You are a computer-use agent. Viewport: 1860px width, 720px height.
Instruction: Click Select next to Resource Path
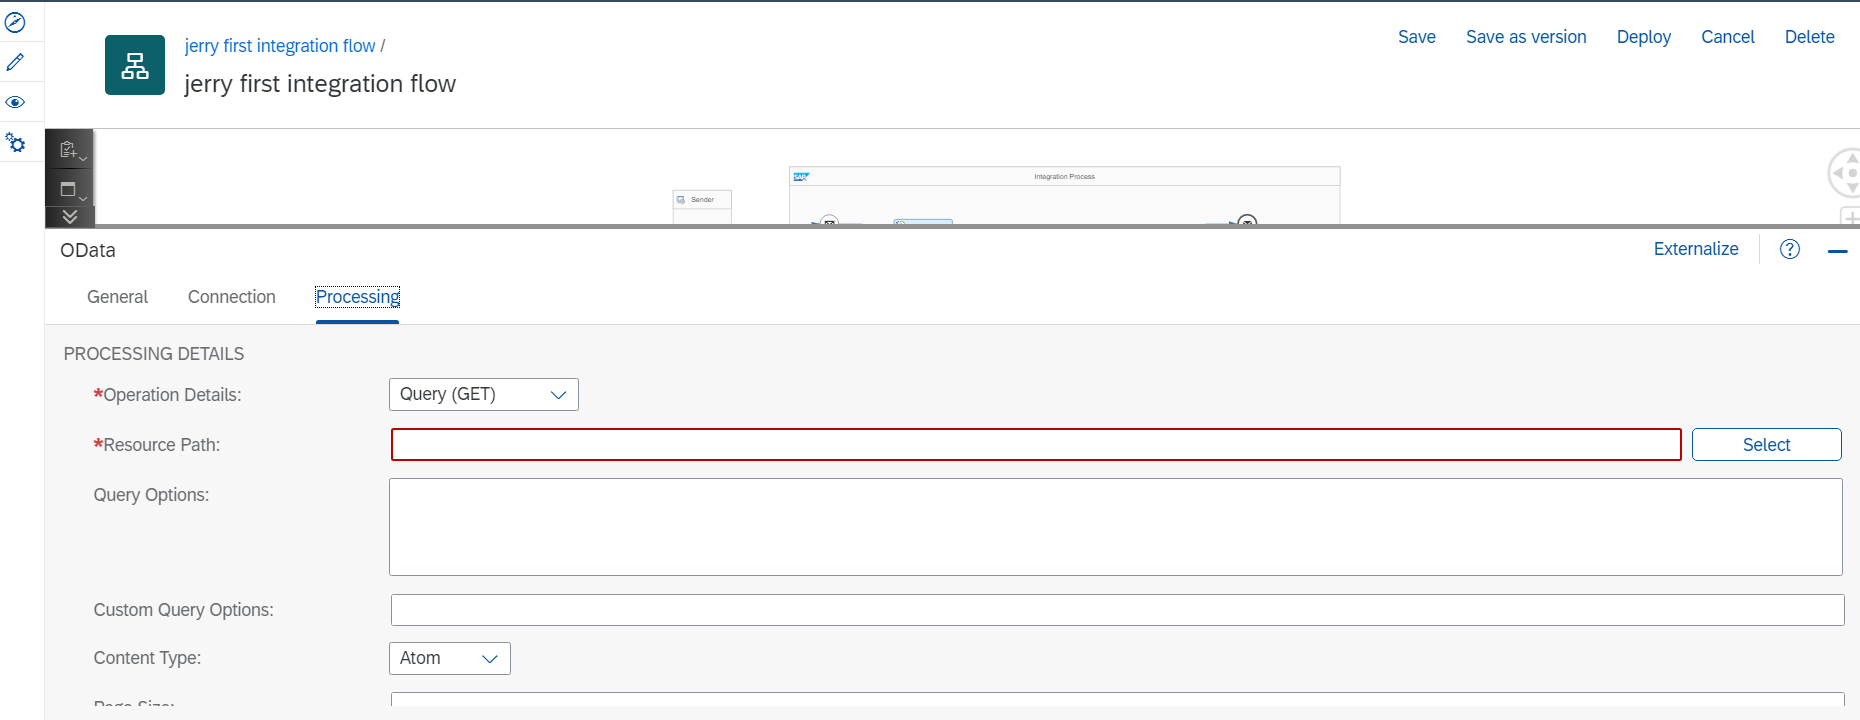pyautogui.click(x=1767, y=445)
